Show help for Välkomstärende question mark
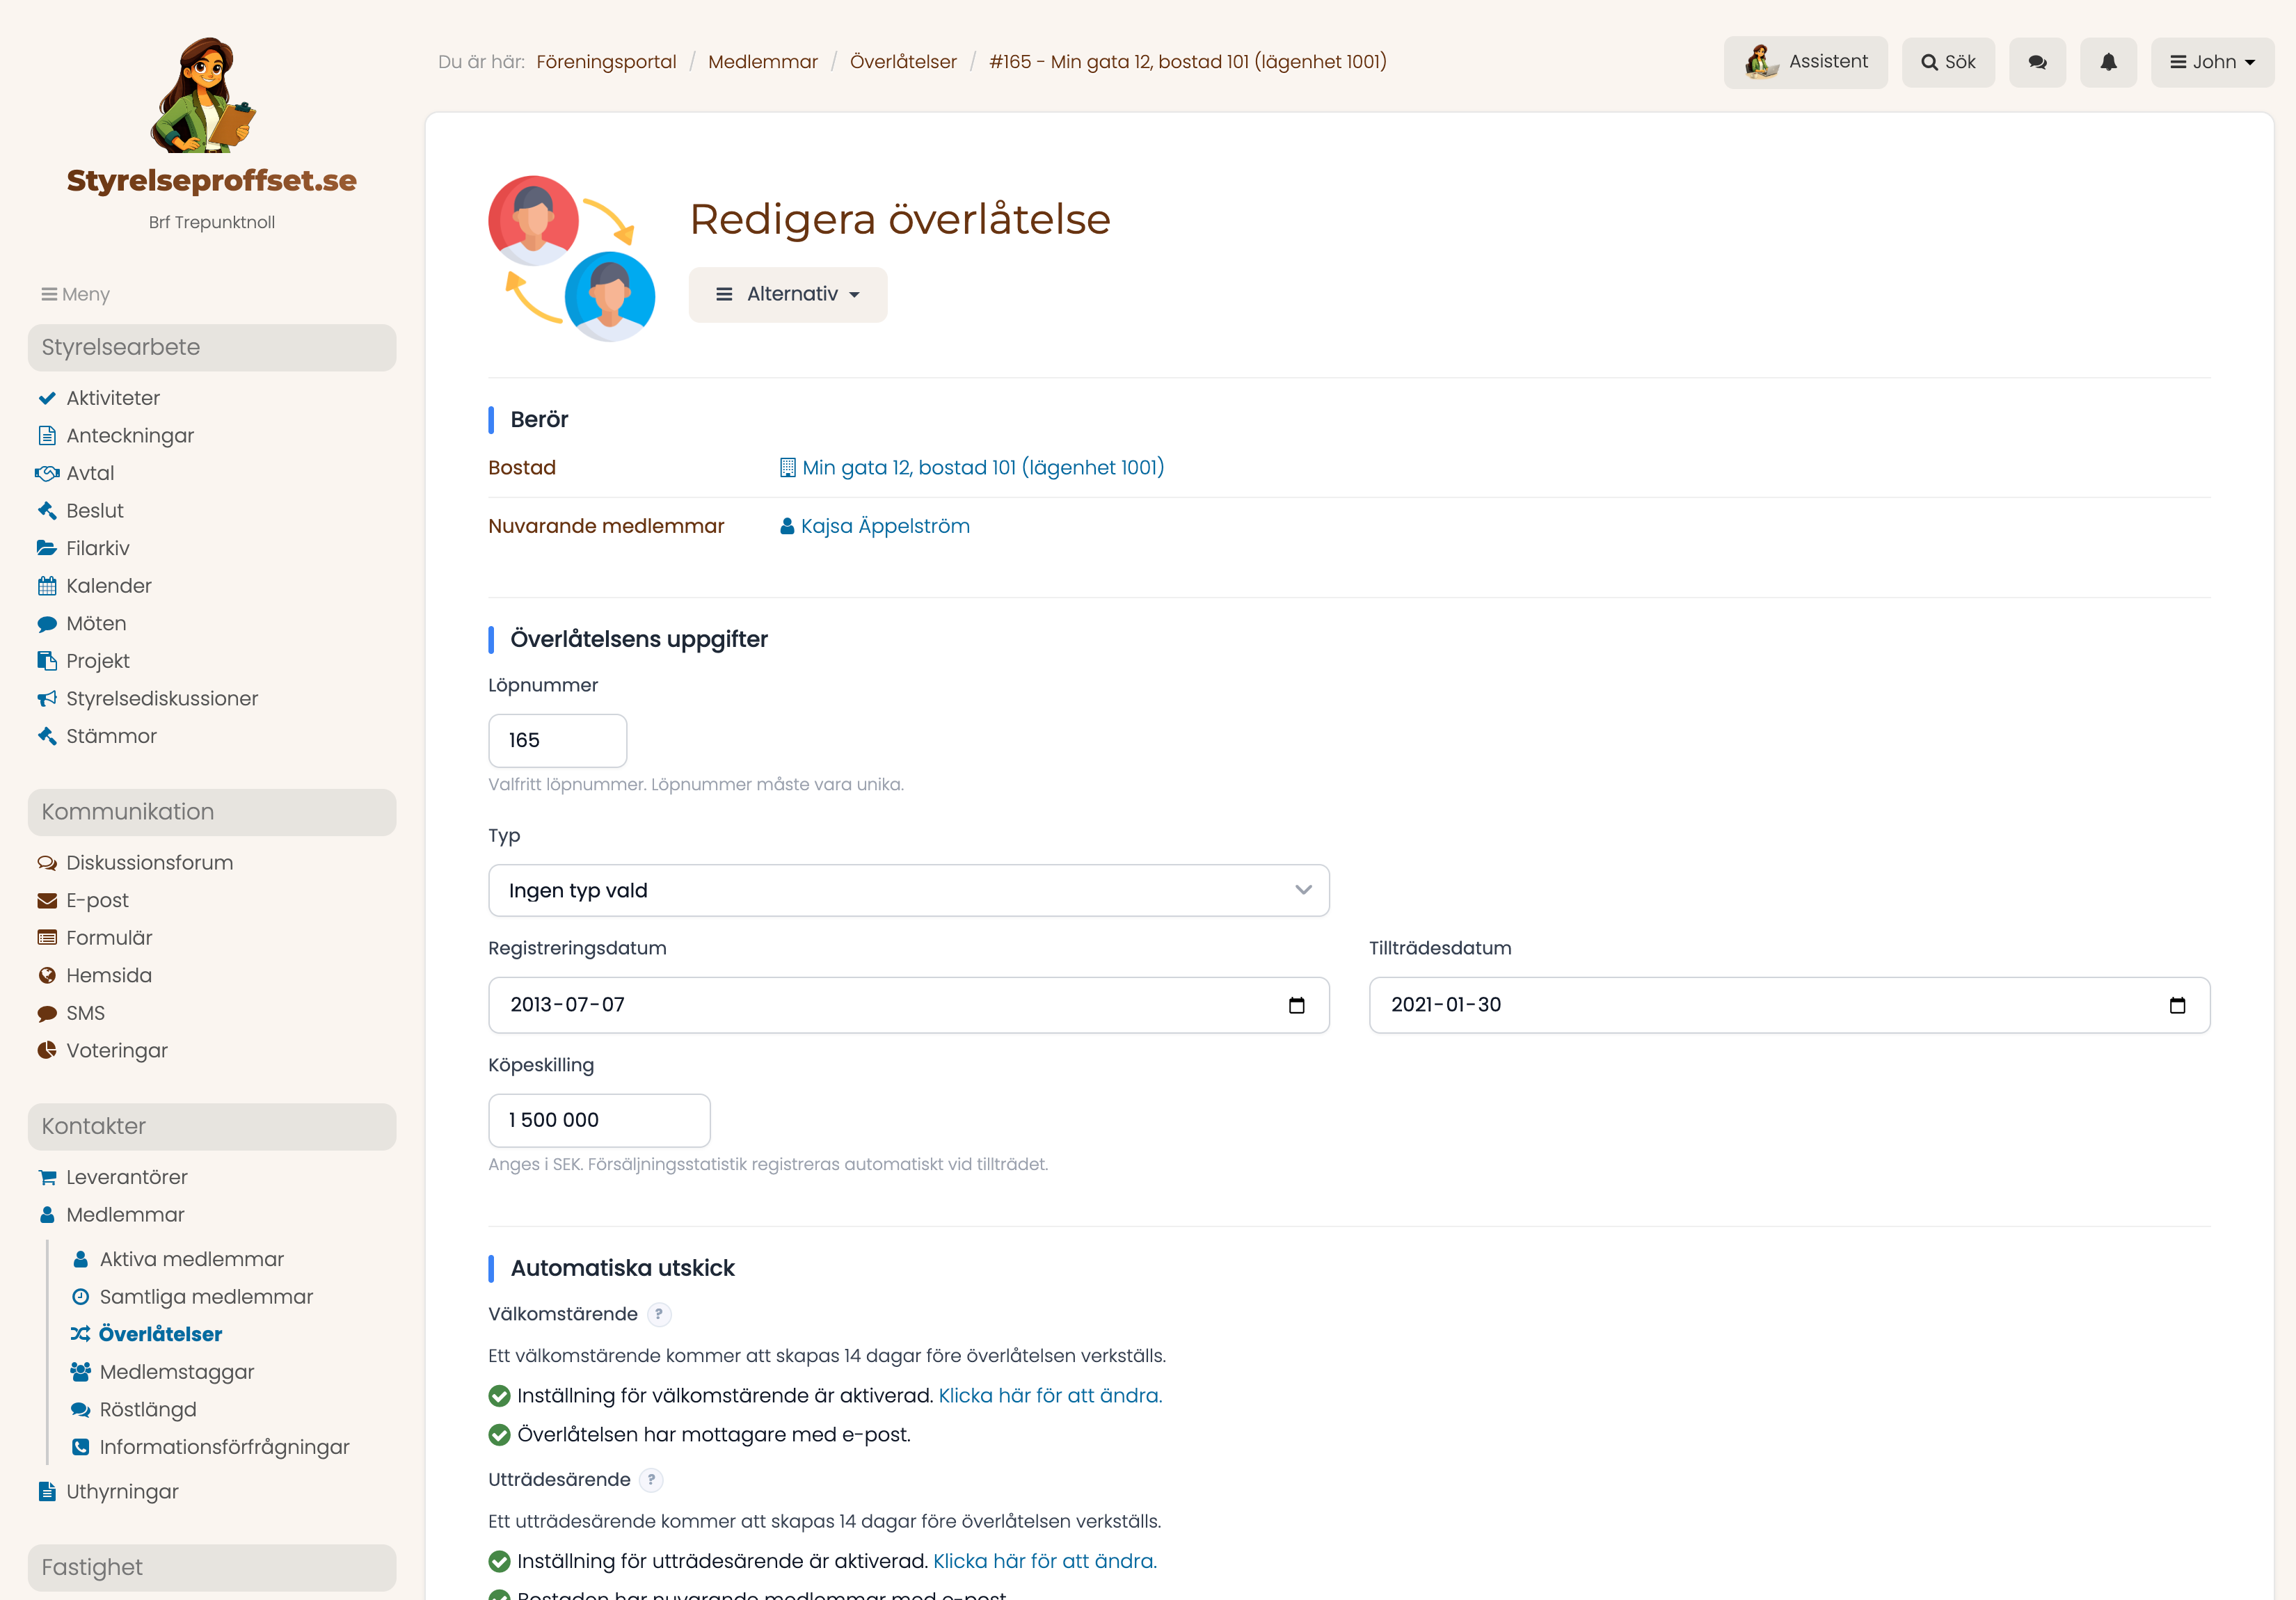2296x1600 pixels. (658, 1314)
